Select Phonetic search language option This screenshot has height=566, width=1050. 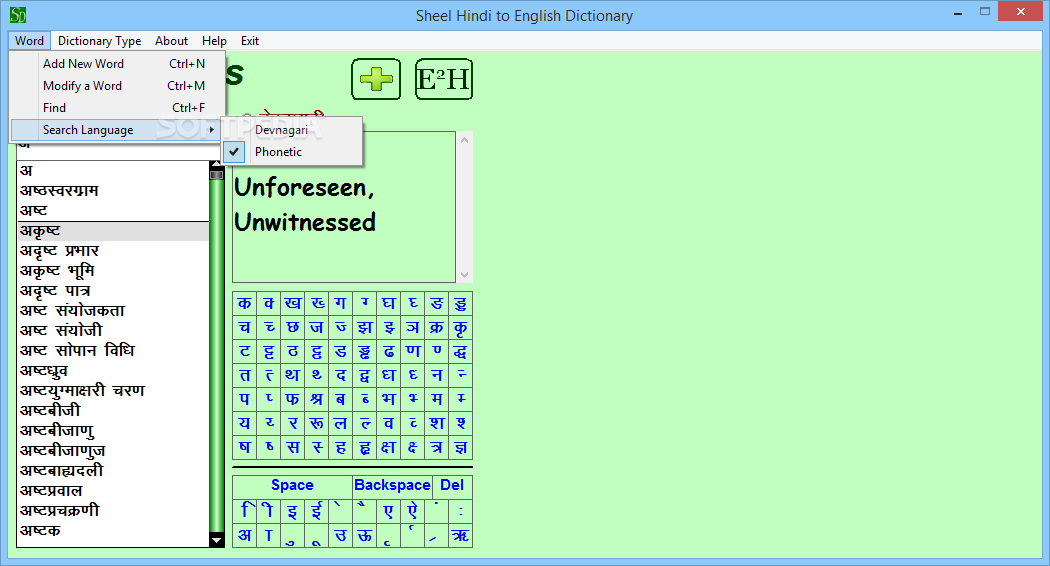tap(292, 152)
